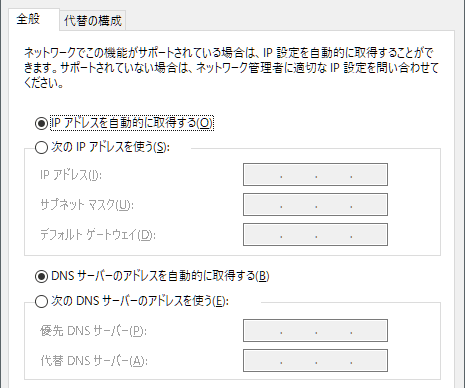Screen dimensions: 465x388
Task: Click the IP アドレス input box
Action: click(x=315, y=174)
